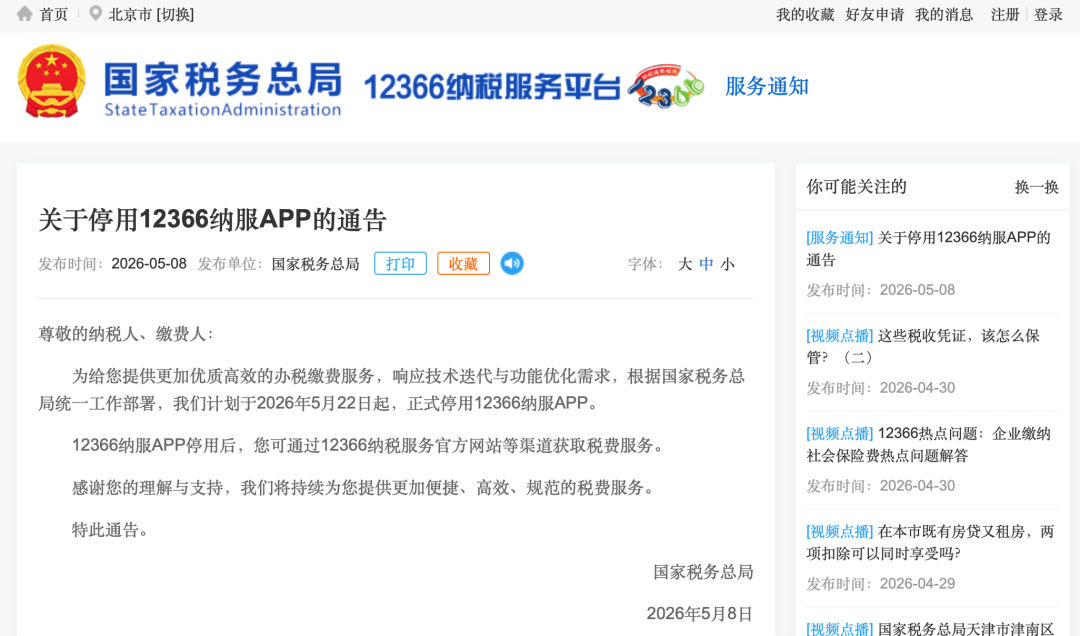1080x636 pixels.
Task: Play the audio read-aloud speaker icon
Action: coord(512,263)
